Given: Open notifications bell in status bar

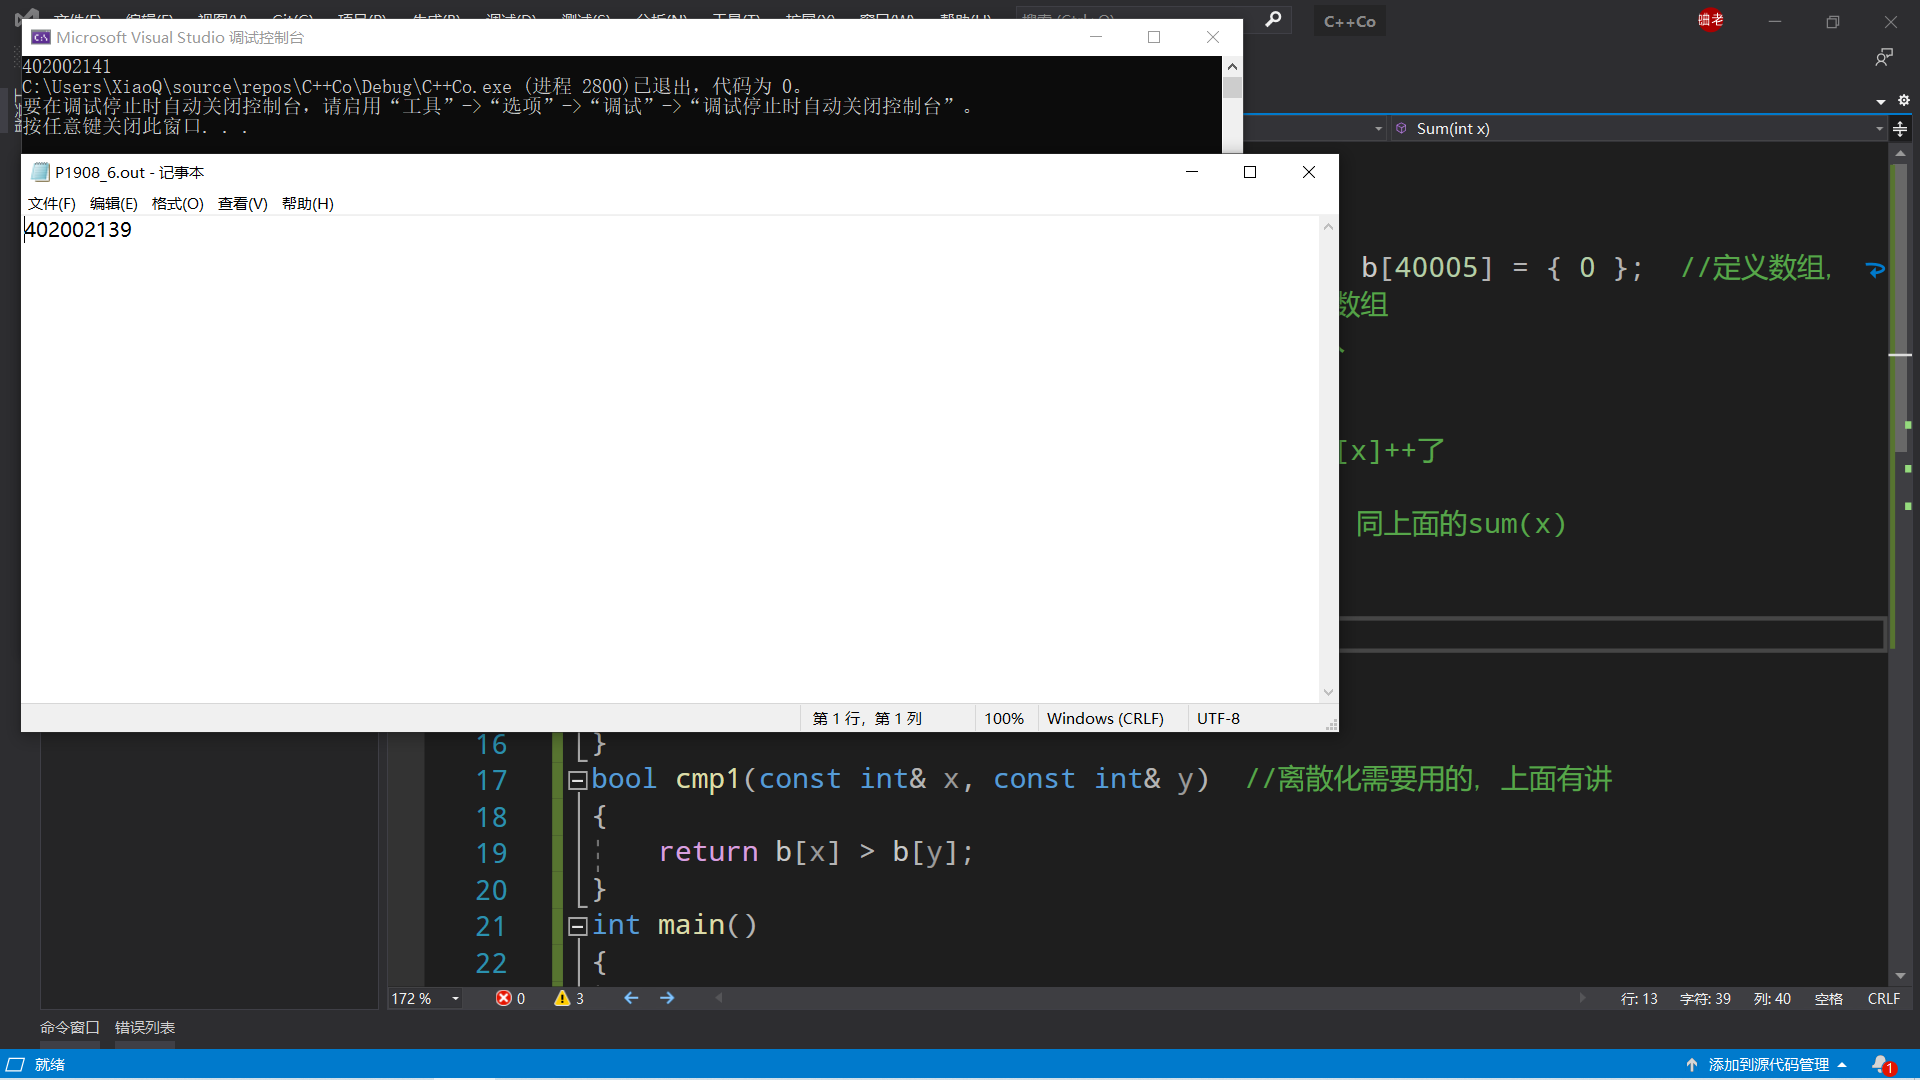Looking at the screenshot, I should pyautogui.click(x=1883, y=1065).
